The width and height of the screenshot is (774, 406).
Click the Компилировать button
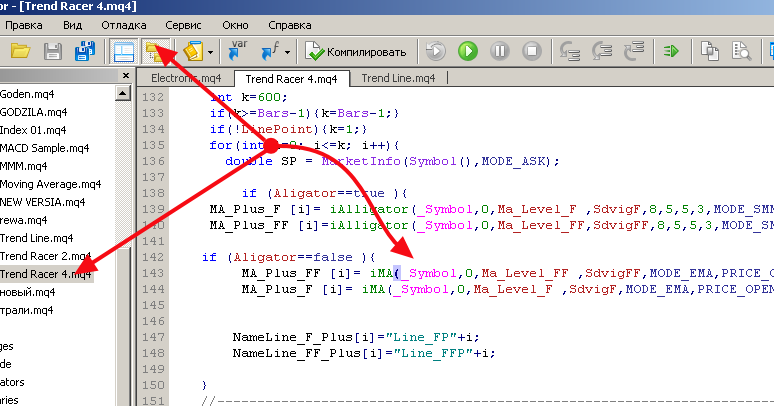tap(355, 51)
